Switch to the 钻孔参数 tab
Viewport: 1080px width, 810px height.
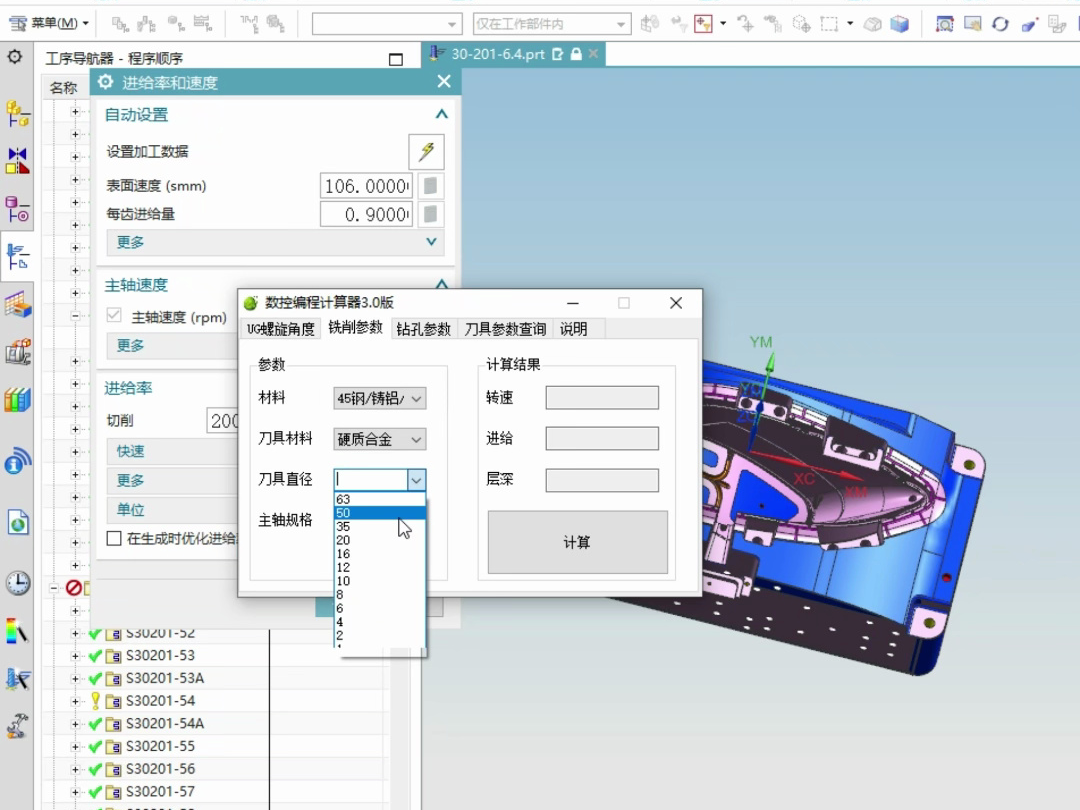click(x=423, y=329)
